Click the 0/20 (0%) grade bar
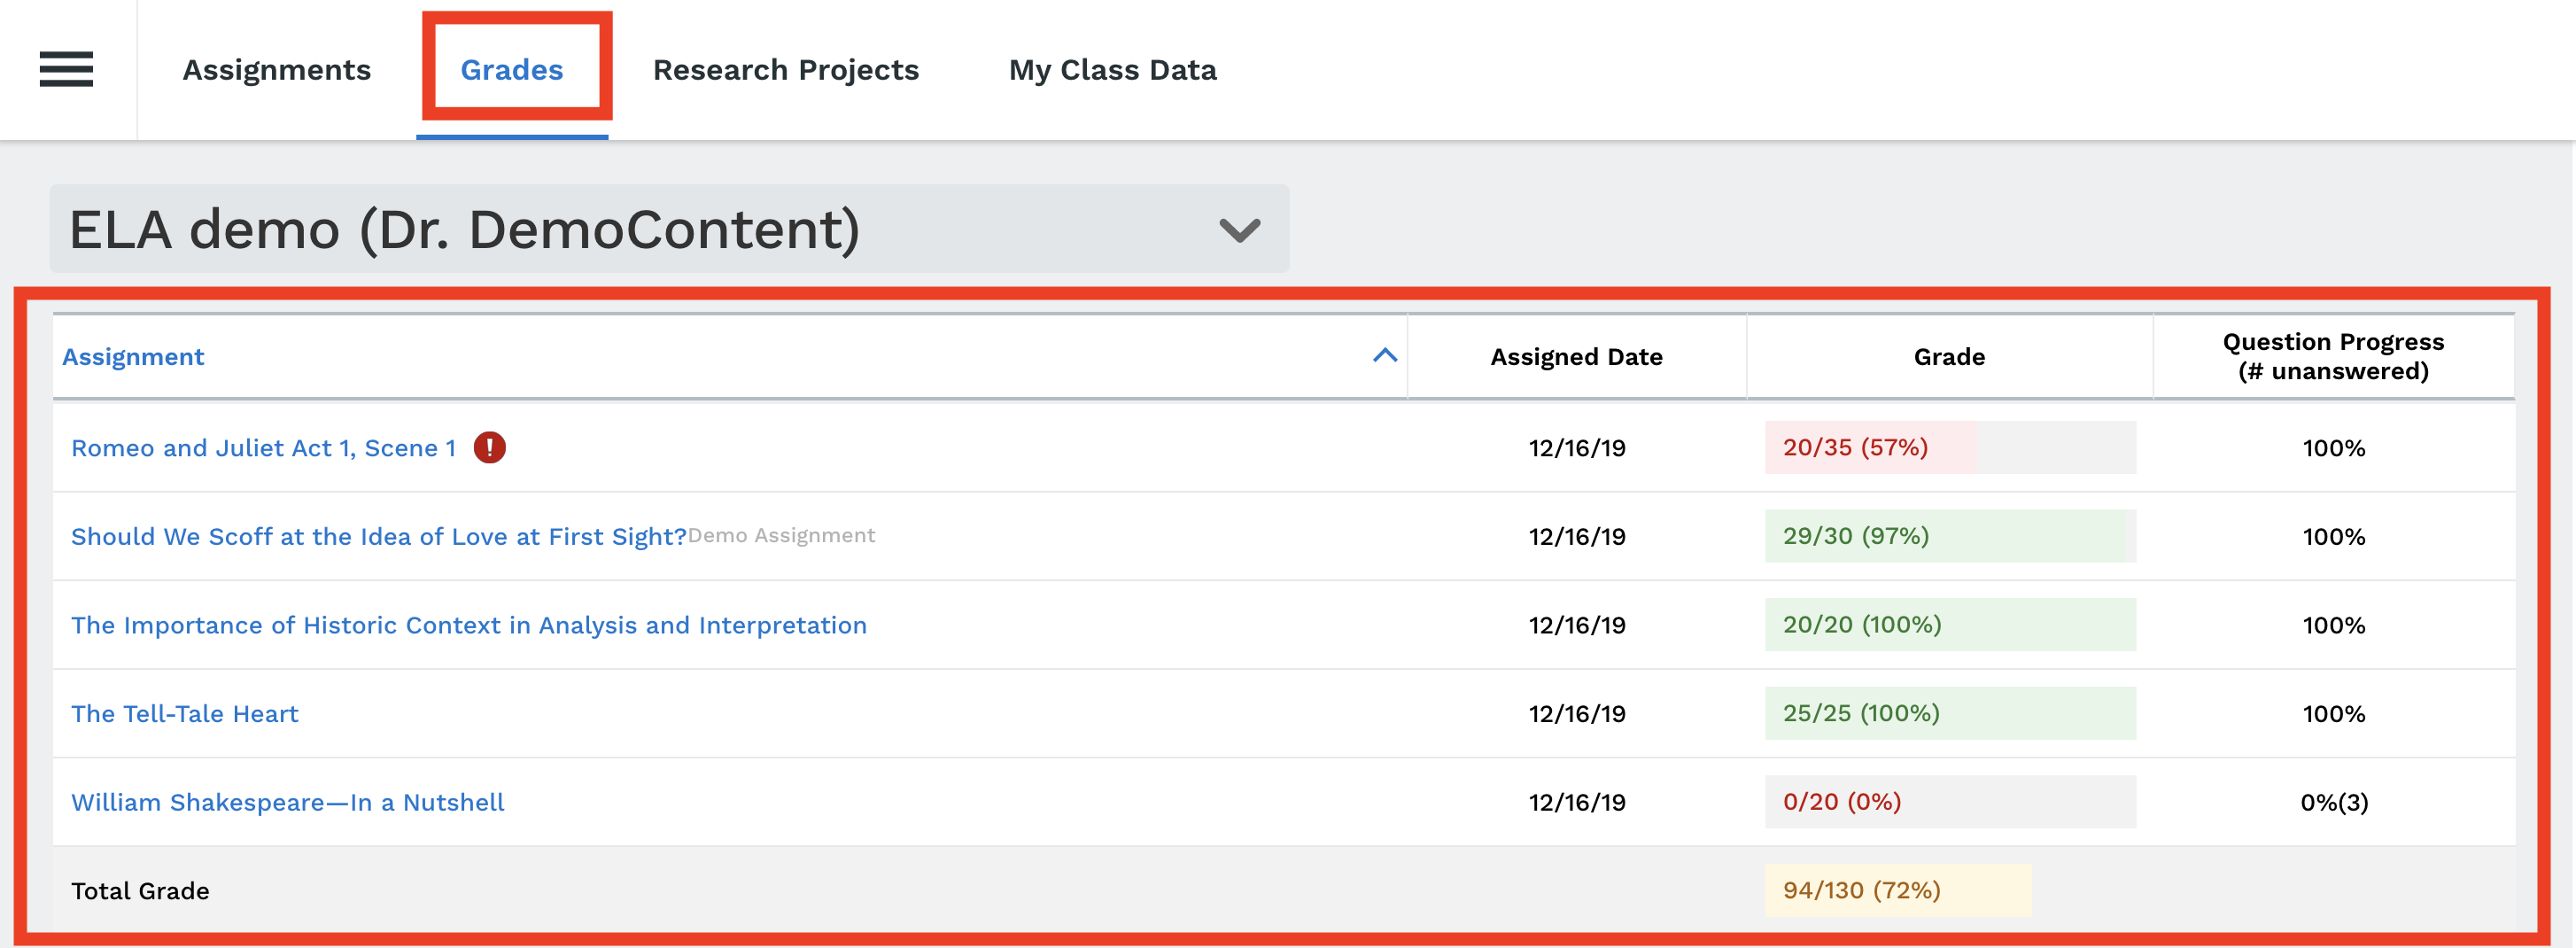The image size is (2576, 948). pos(1950,802)
